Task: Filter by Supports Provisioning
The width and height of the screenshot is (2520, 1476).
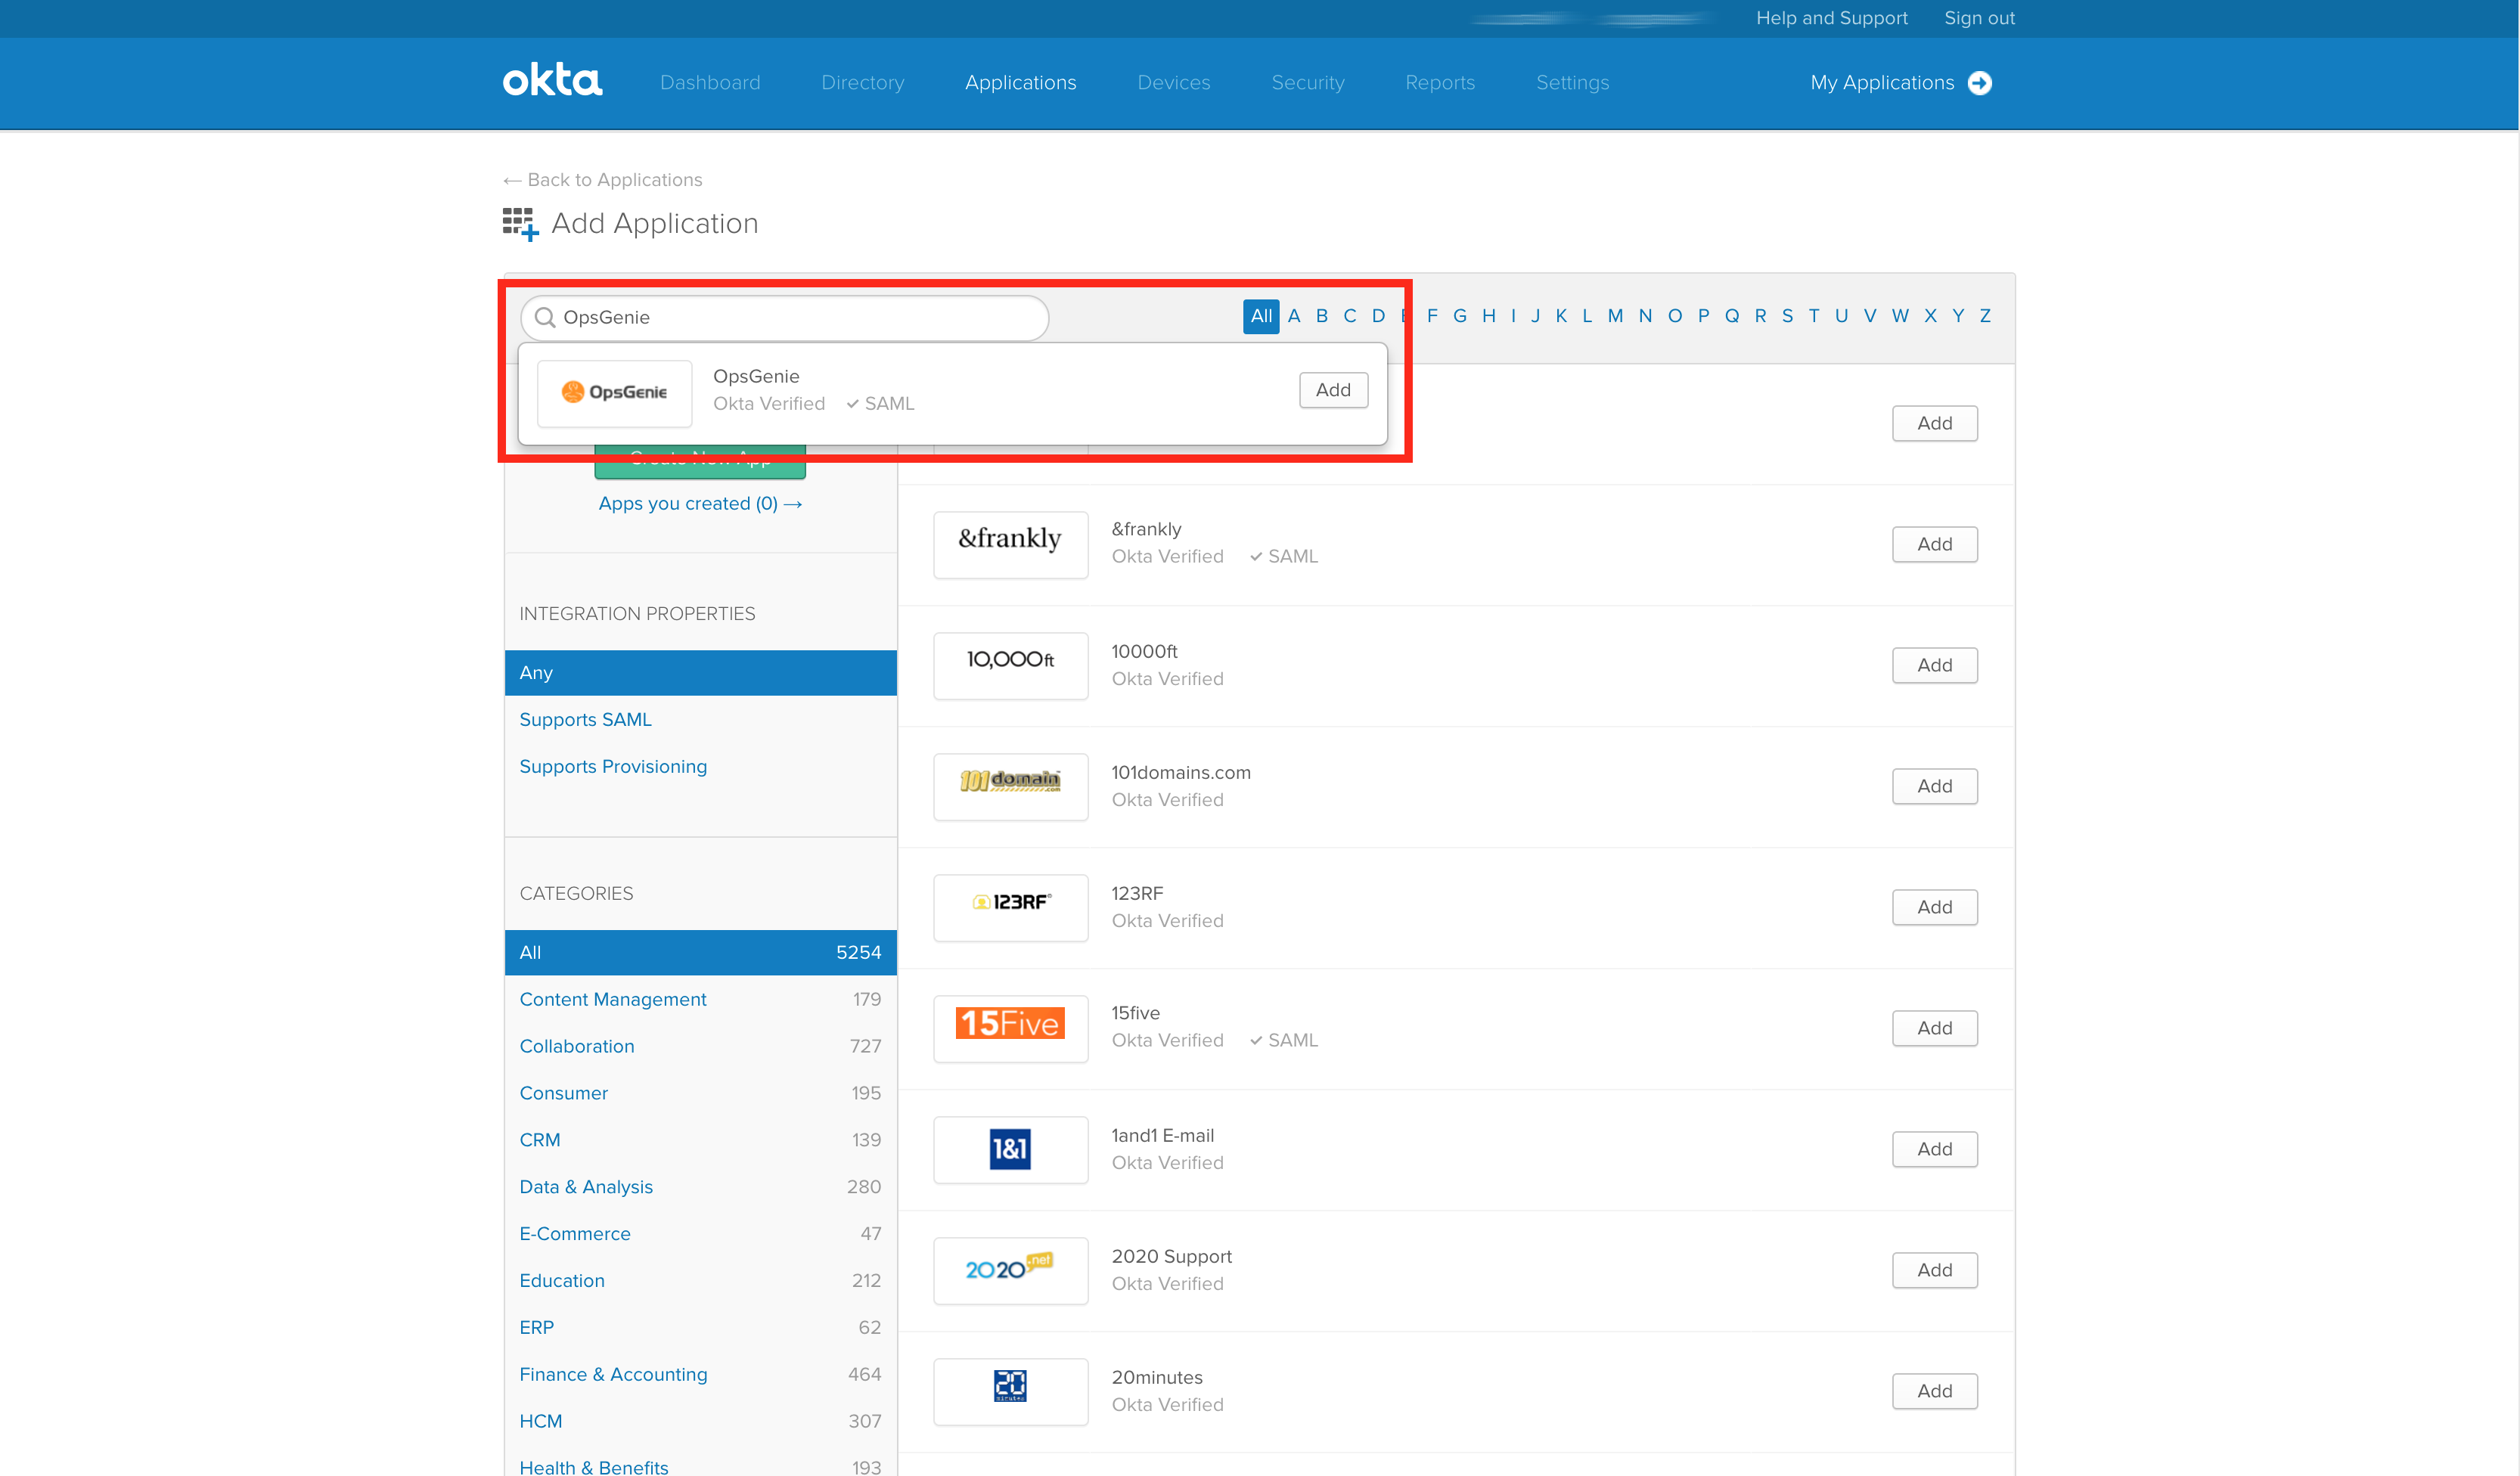Action: [x=612, y=766]
